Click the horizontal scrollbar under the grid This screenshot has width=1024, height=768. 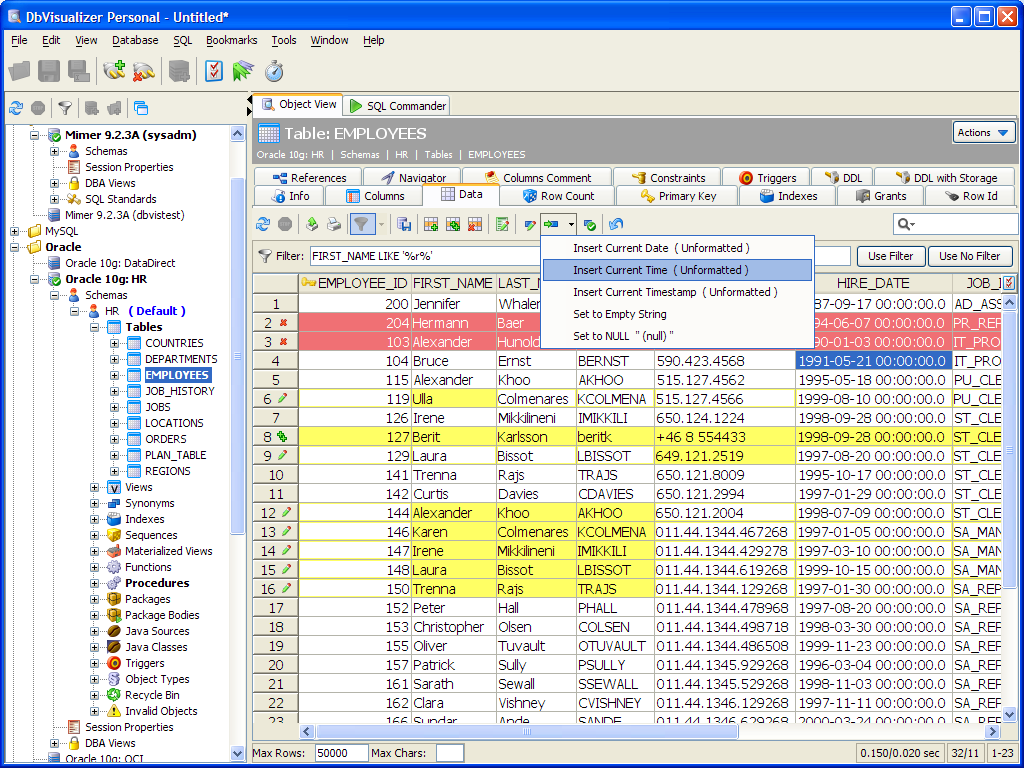(528, 731)
